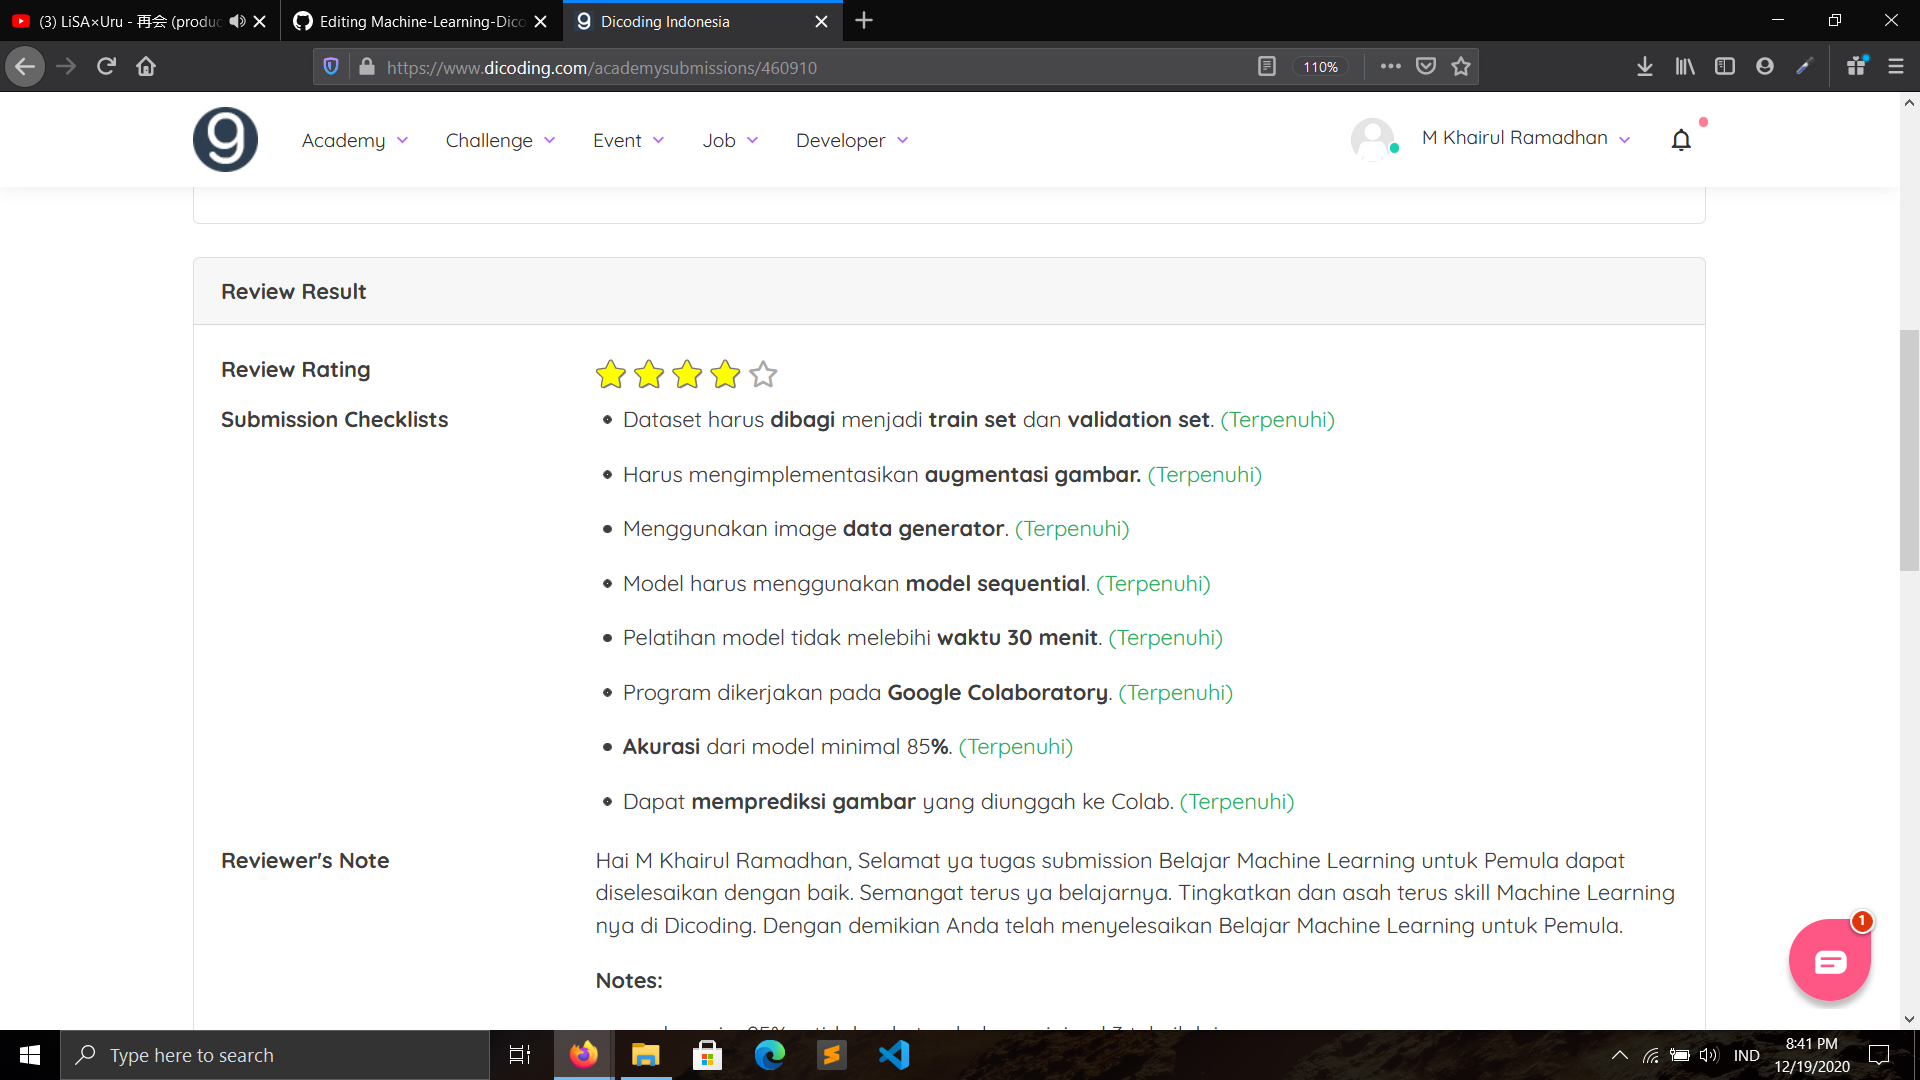Save page to Pocket icon
The height and width of the screenshot is (1080, 1920).
click(x=1426, y=67)
